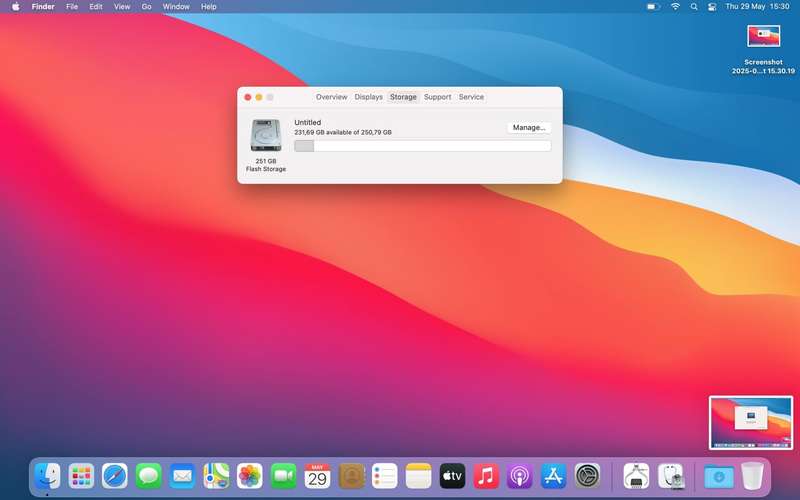Open the Edit menu
The width and height of the screenshot is (800, 500).
tap(96, 7)
